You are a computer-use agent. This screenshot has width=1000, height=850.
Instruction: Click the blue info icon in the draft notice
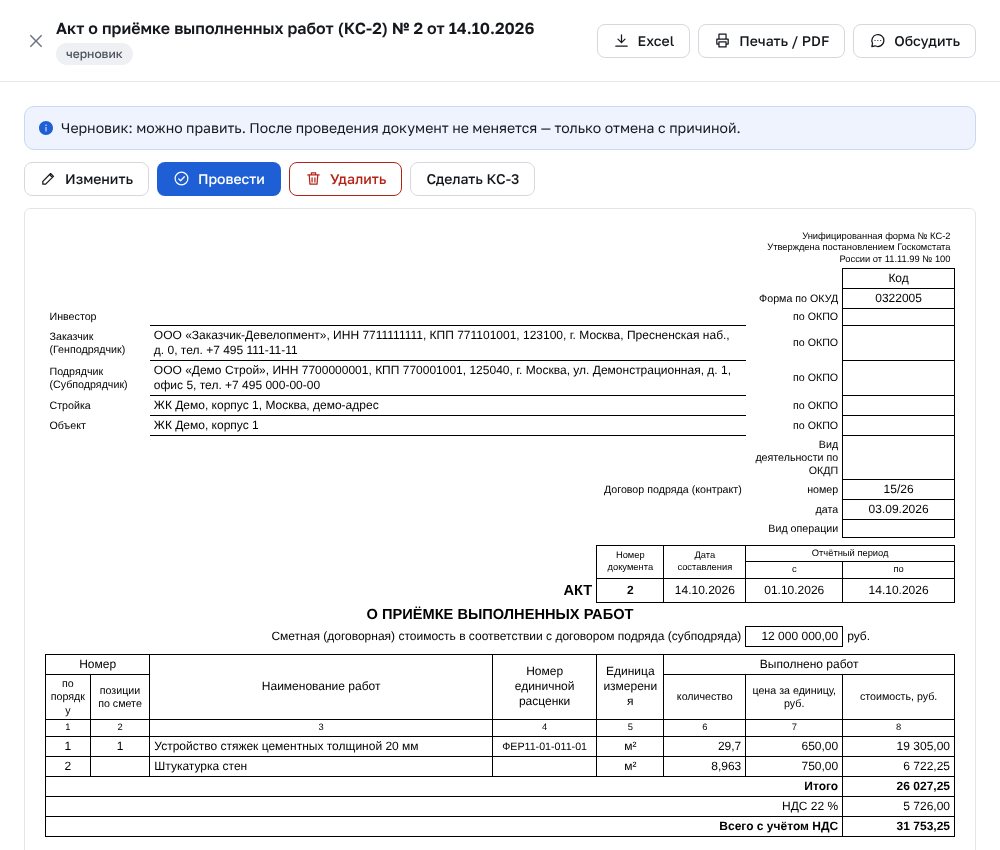(x=46, y=128)
